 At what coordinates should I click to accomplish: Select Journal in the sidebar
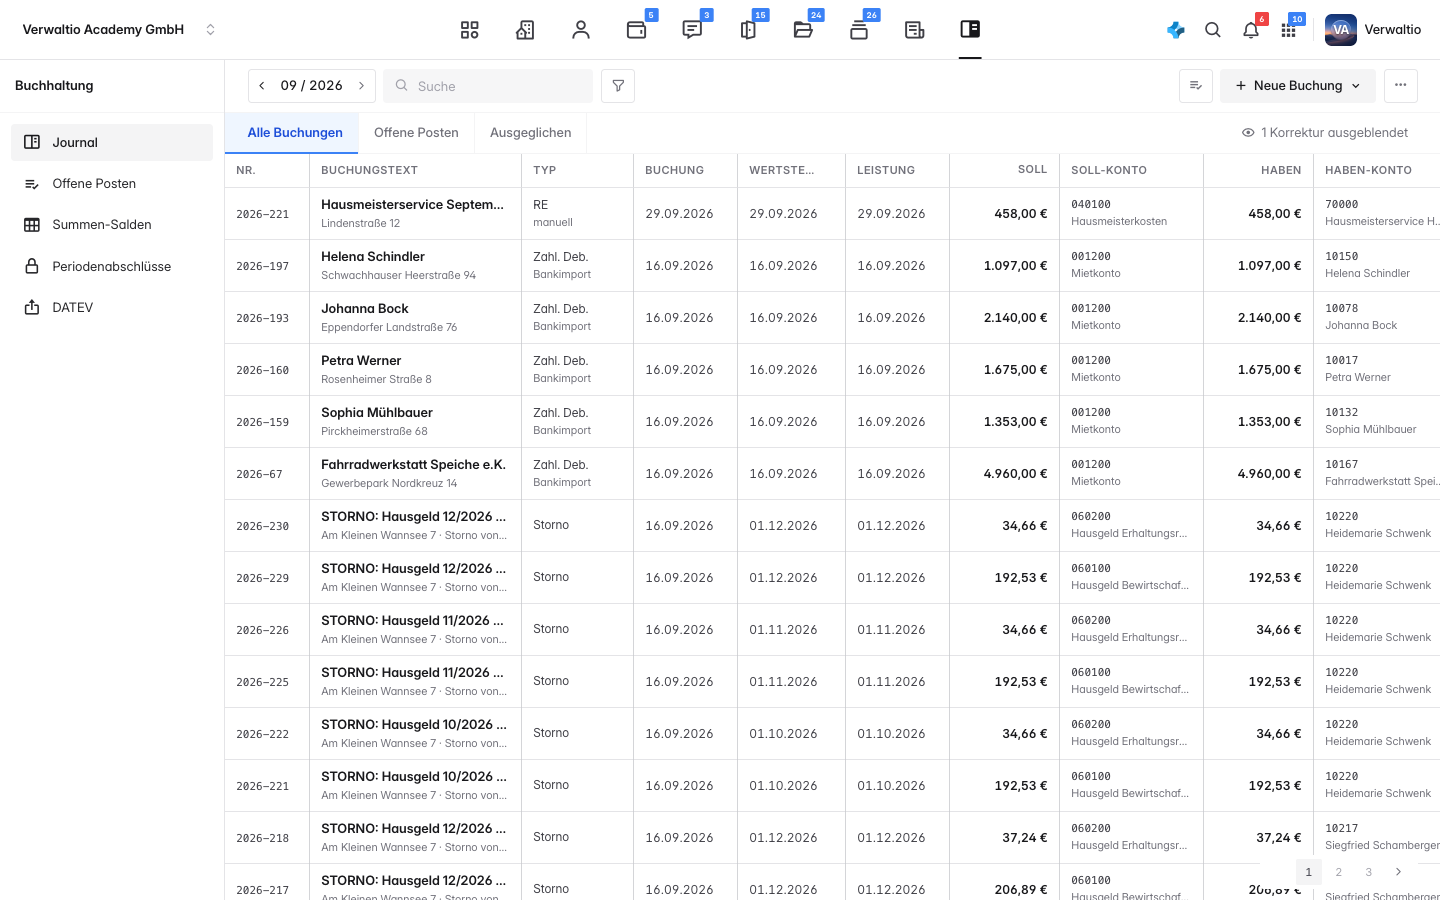tap(112, 142)
